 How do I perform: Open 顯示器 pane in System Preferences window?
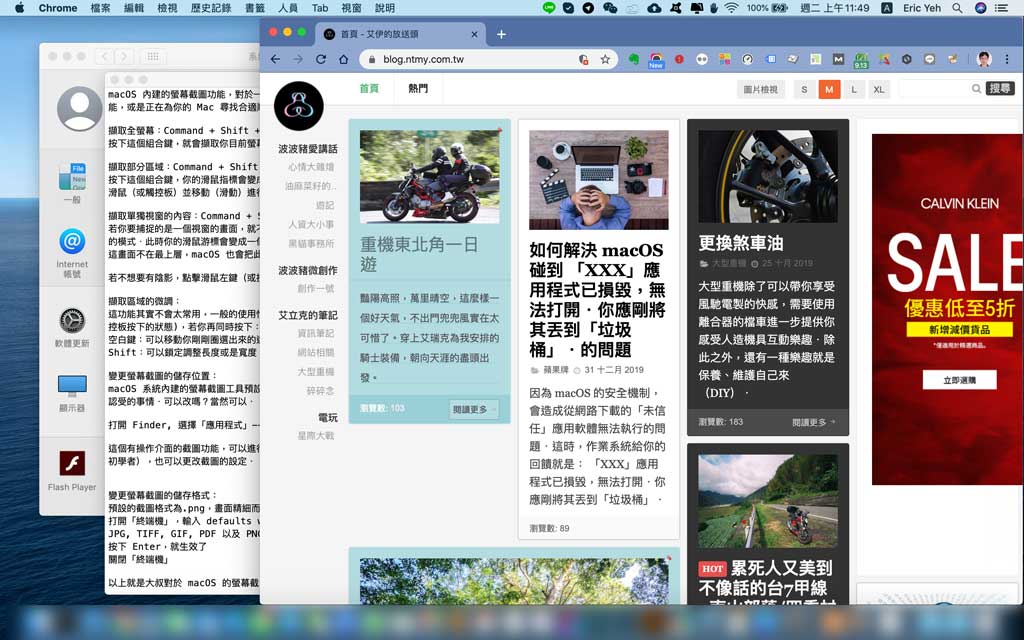[72, 394]
